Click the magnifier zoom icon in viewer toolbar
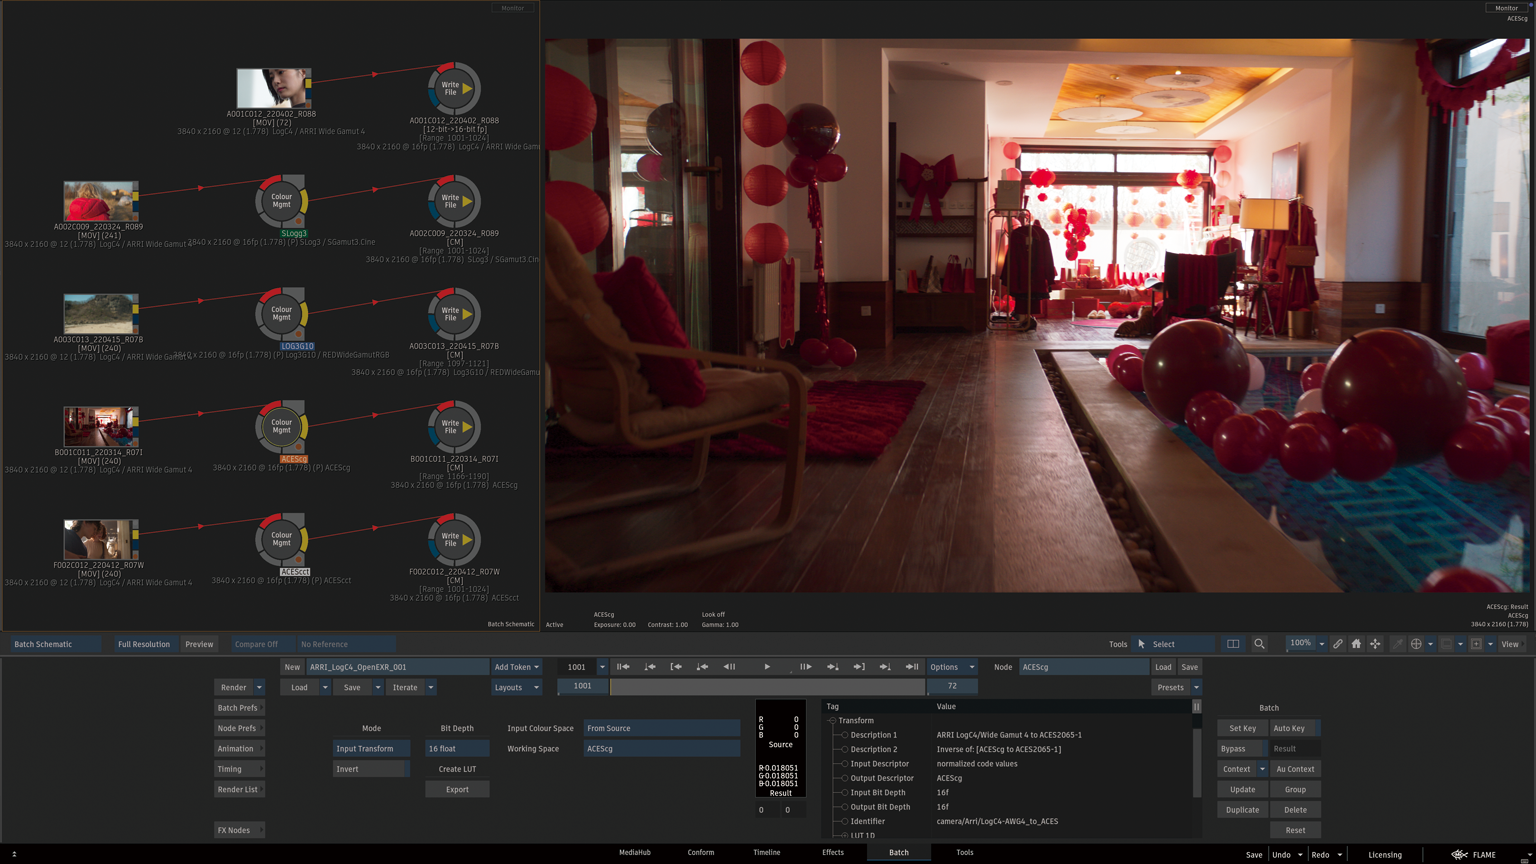 [x=1259, y=644]
